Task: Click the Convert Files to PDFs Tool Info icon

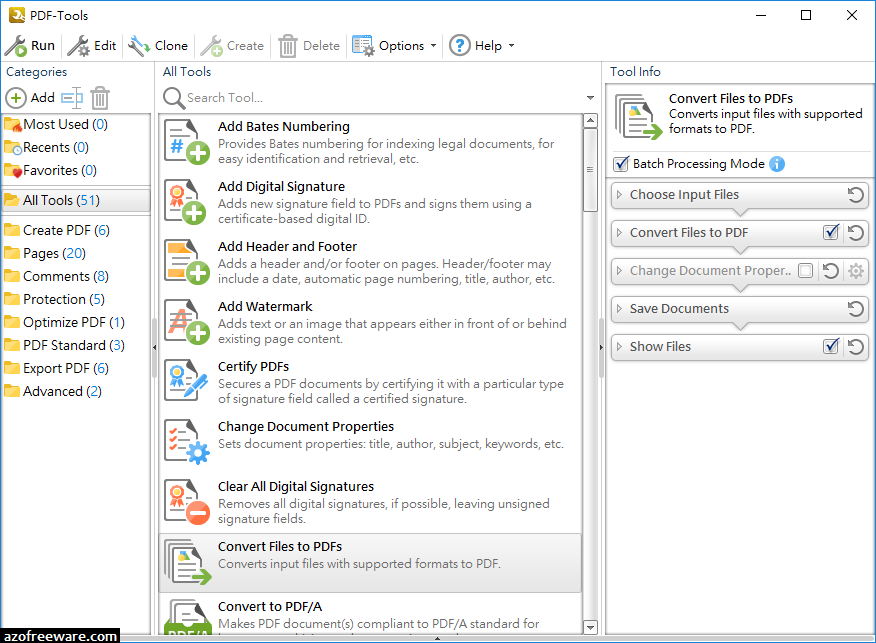Action: 638,117
